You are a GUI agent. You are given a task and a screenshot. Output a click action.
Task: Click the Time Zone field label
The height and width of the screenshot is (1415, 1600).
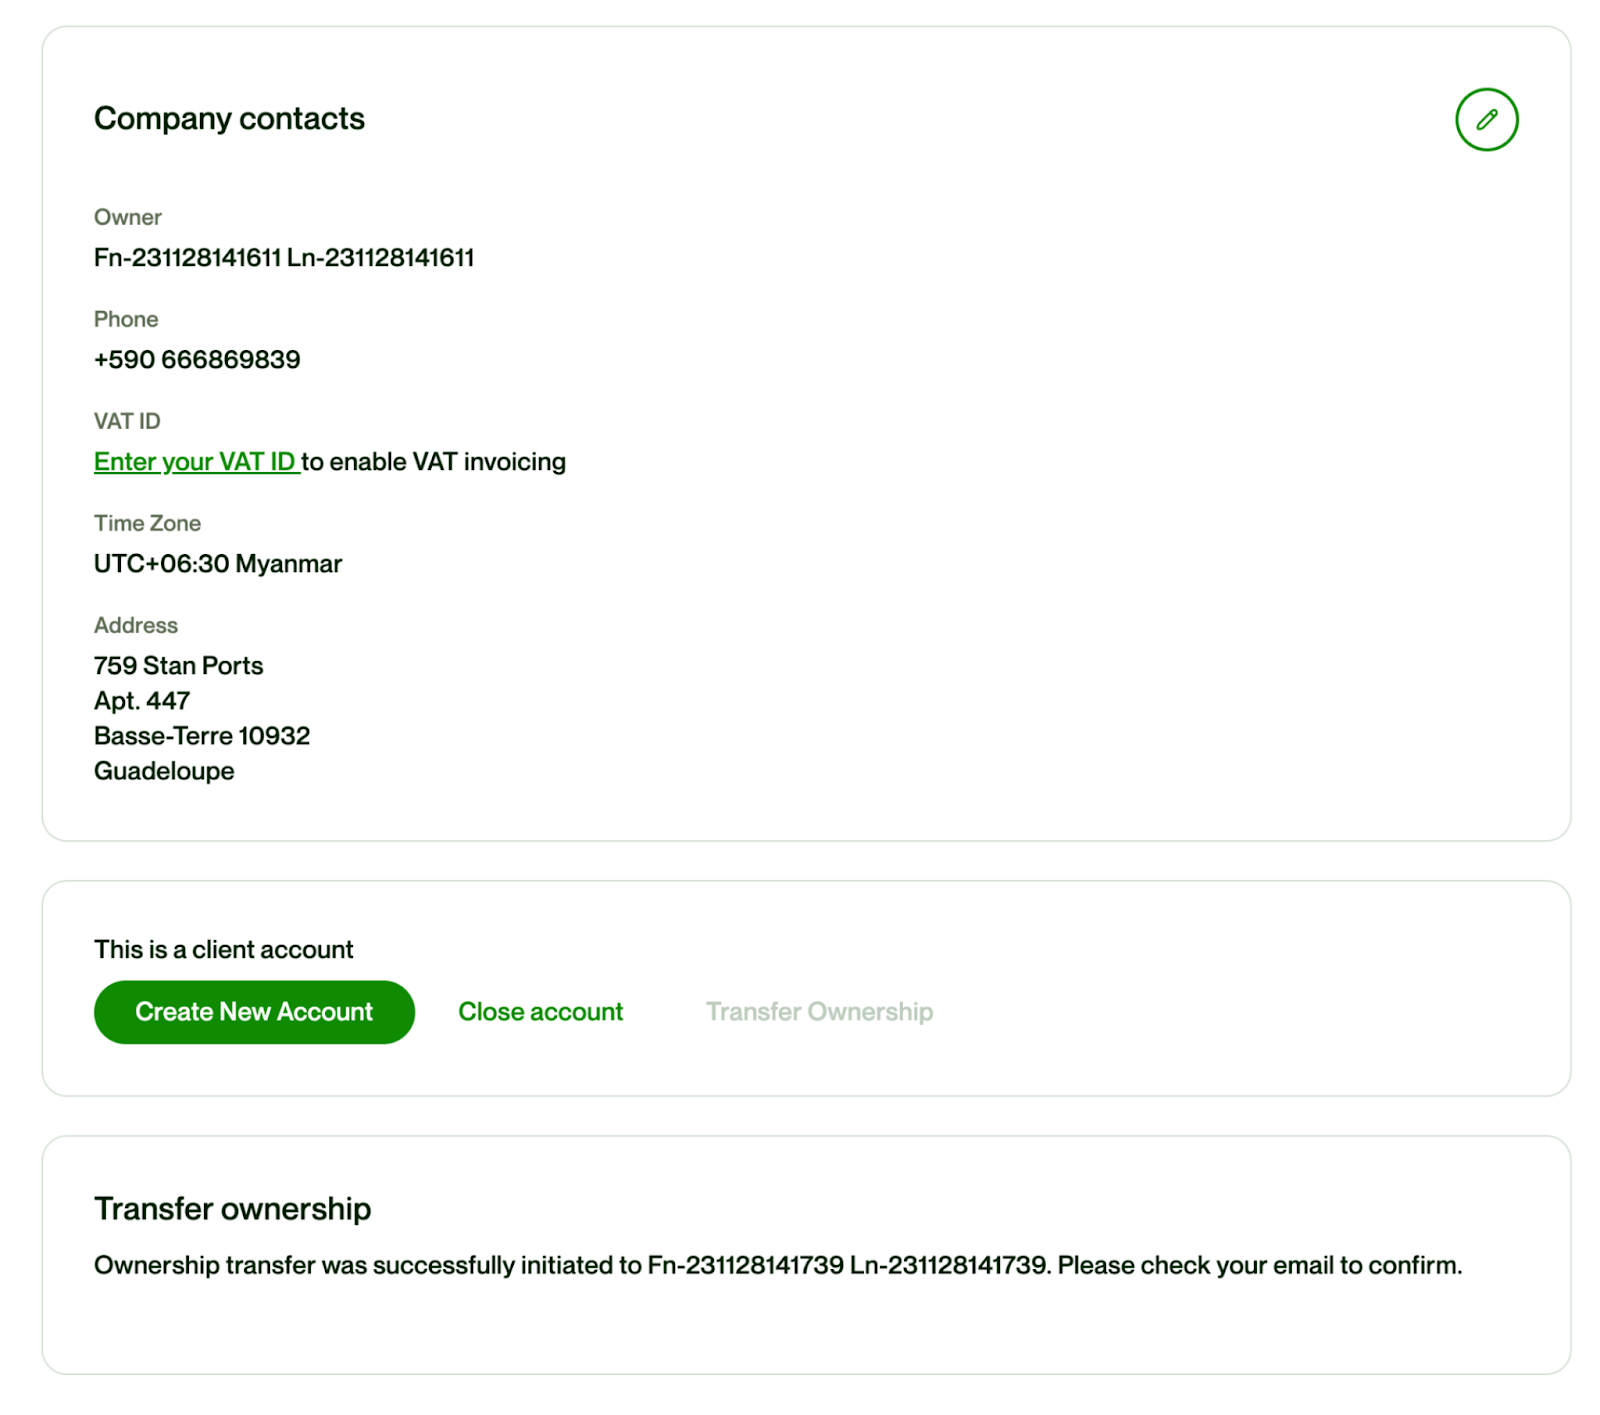pyautogui.click(x=147, y=524)
